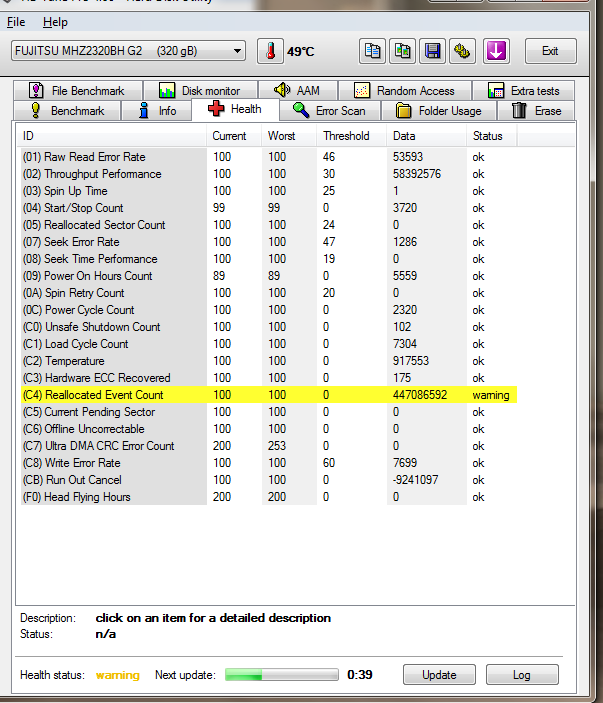
Task: Click the 49°C temperature readout
Action: click(x=301, y=52)
